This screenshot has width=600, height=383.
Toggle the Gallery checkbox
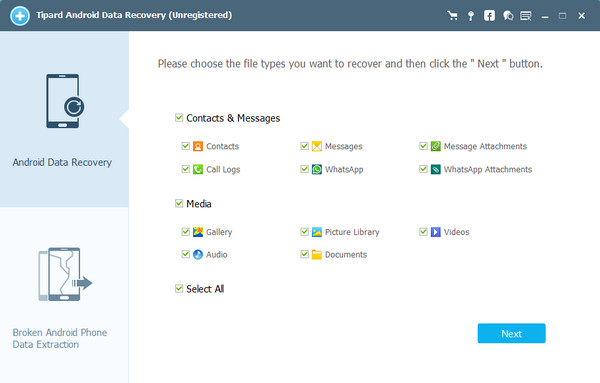click(186, 231)
